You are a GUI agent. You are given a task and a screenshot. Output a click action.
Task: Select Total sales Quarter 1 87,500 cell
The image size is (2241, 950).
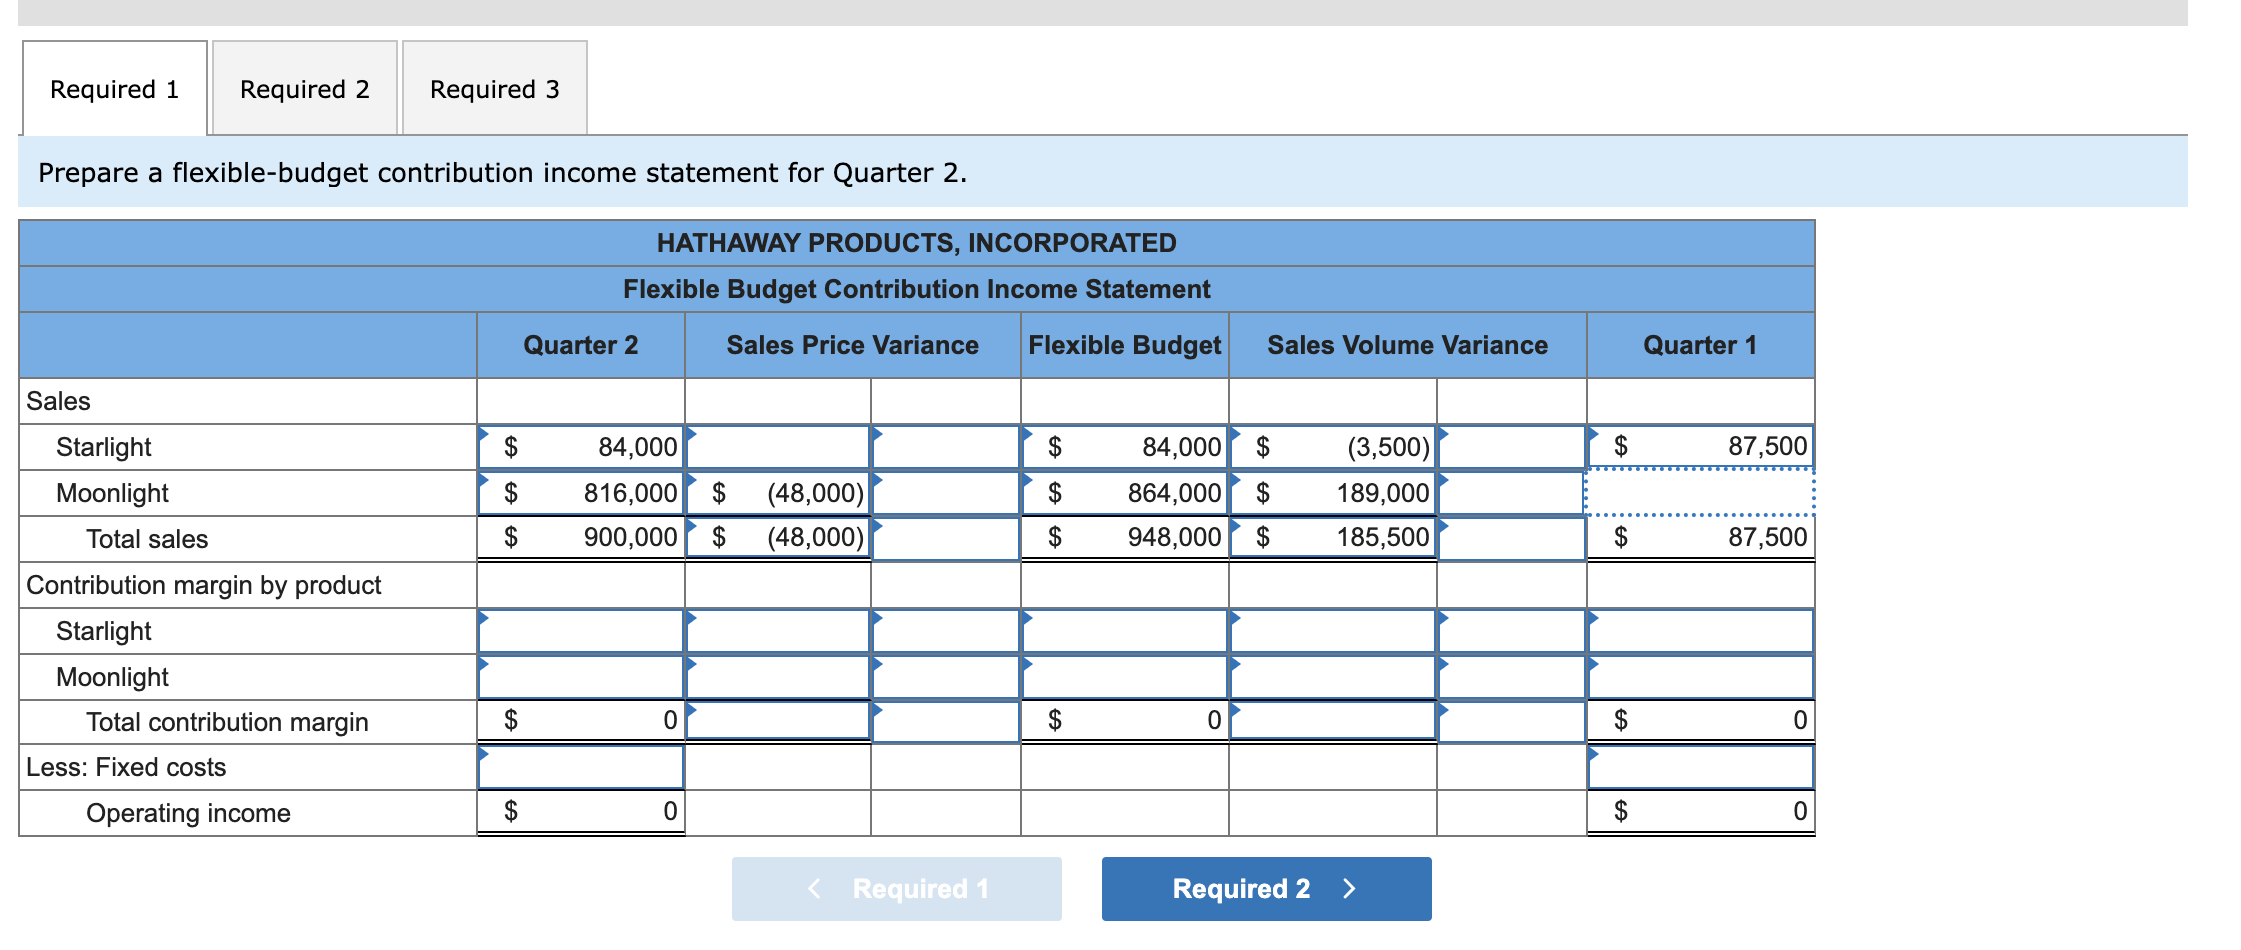click(x=1701, y=538)
